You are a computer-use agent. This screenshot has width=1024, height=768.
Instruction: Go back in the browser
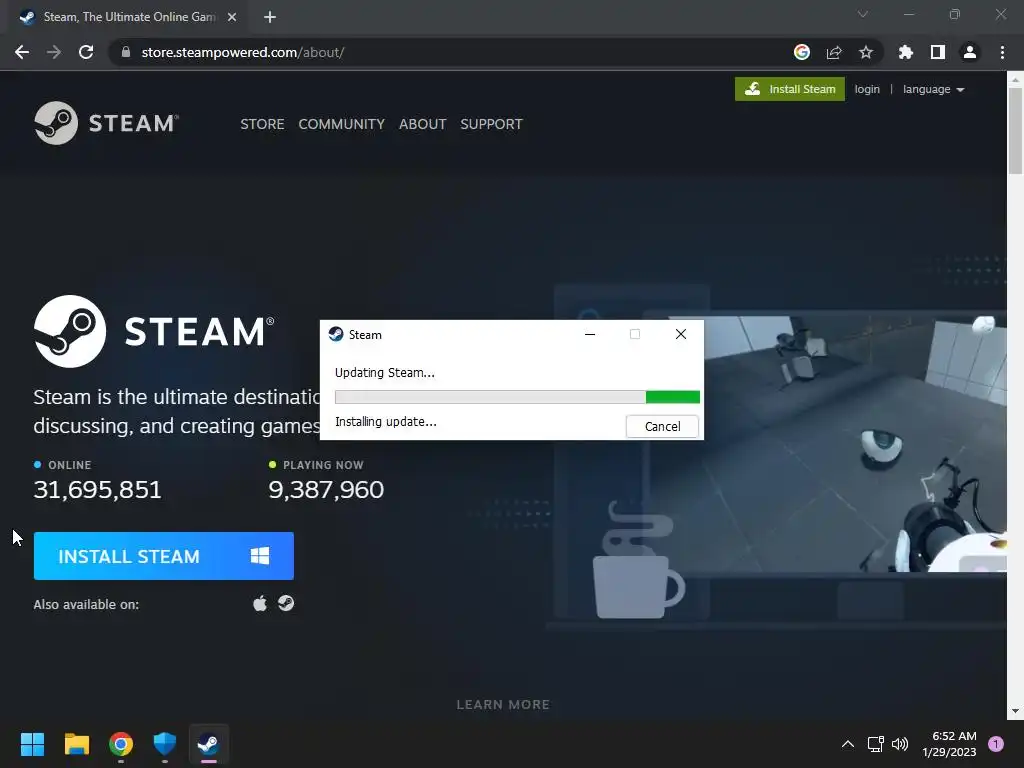coord(22,52)
